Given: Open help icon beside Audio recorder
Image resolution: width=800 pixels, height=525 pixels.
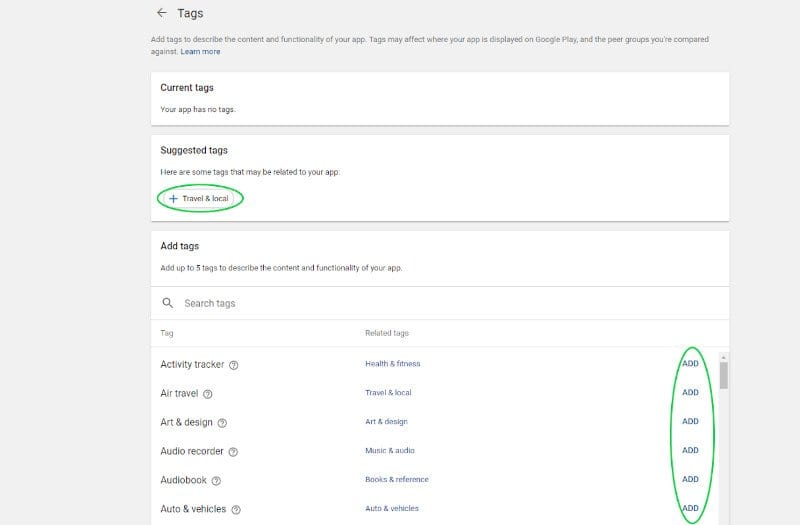Looking at the screenshot, I should (233, 452).
